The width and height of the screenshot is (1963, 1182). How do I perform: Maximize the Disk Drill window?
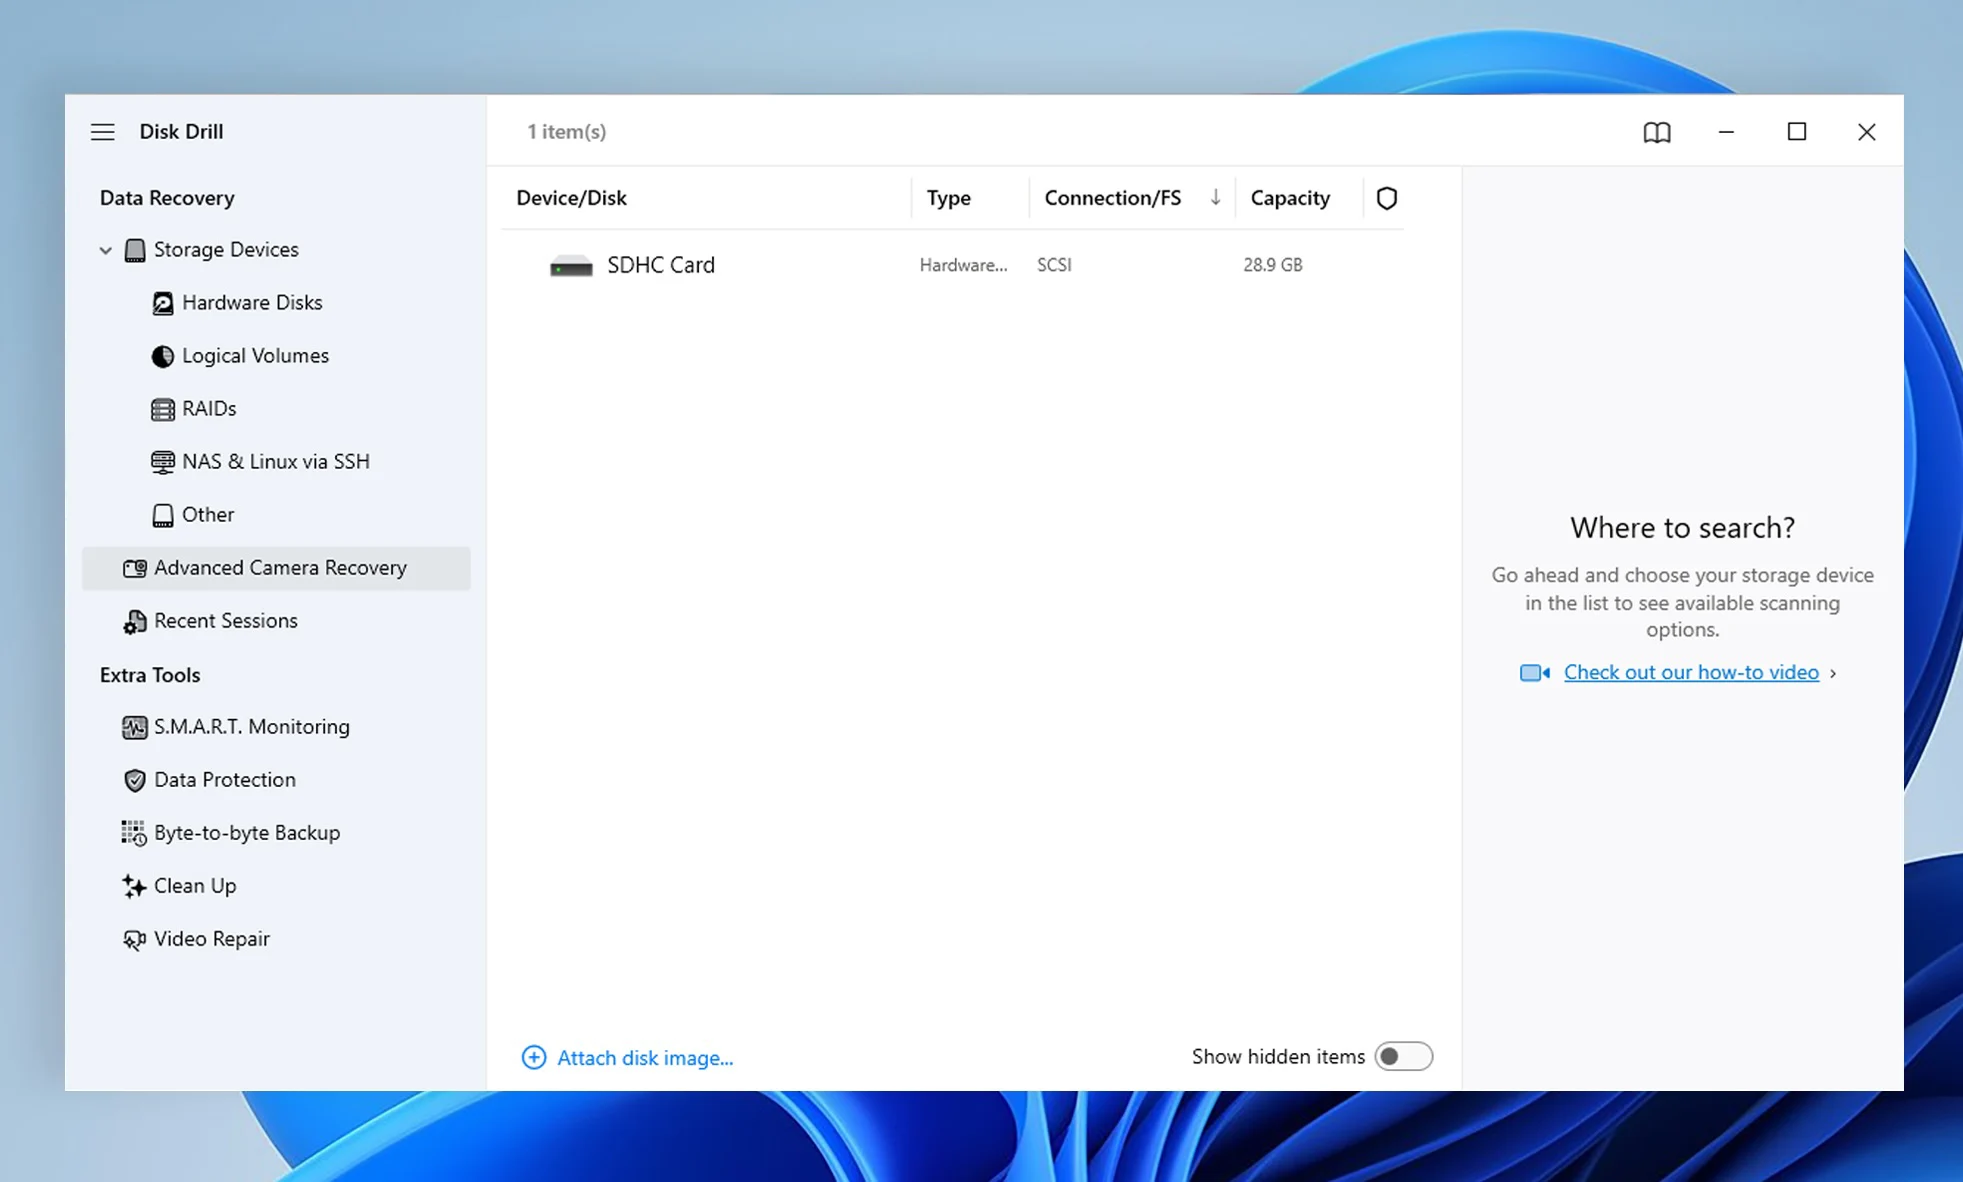1796,132
